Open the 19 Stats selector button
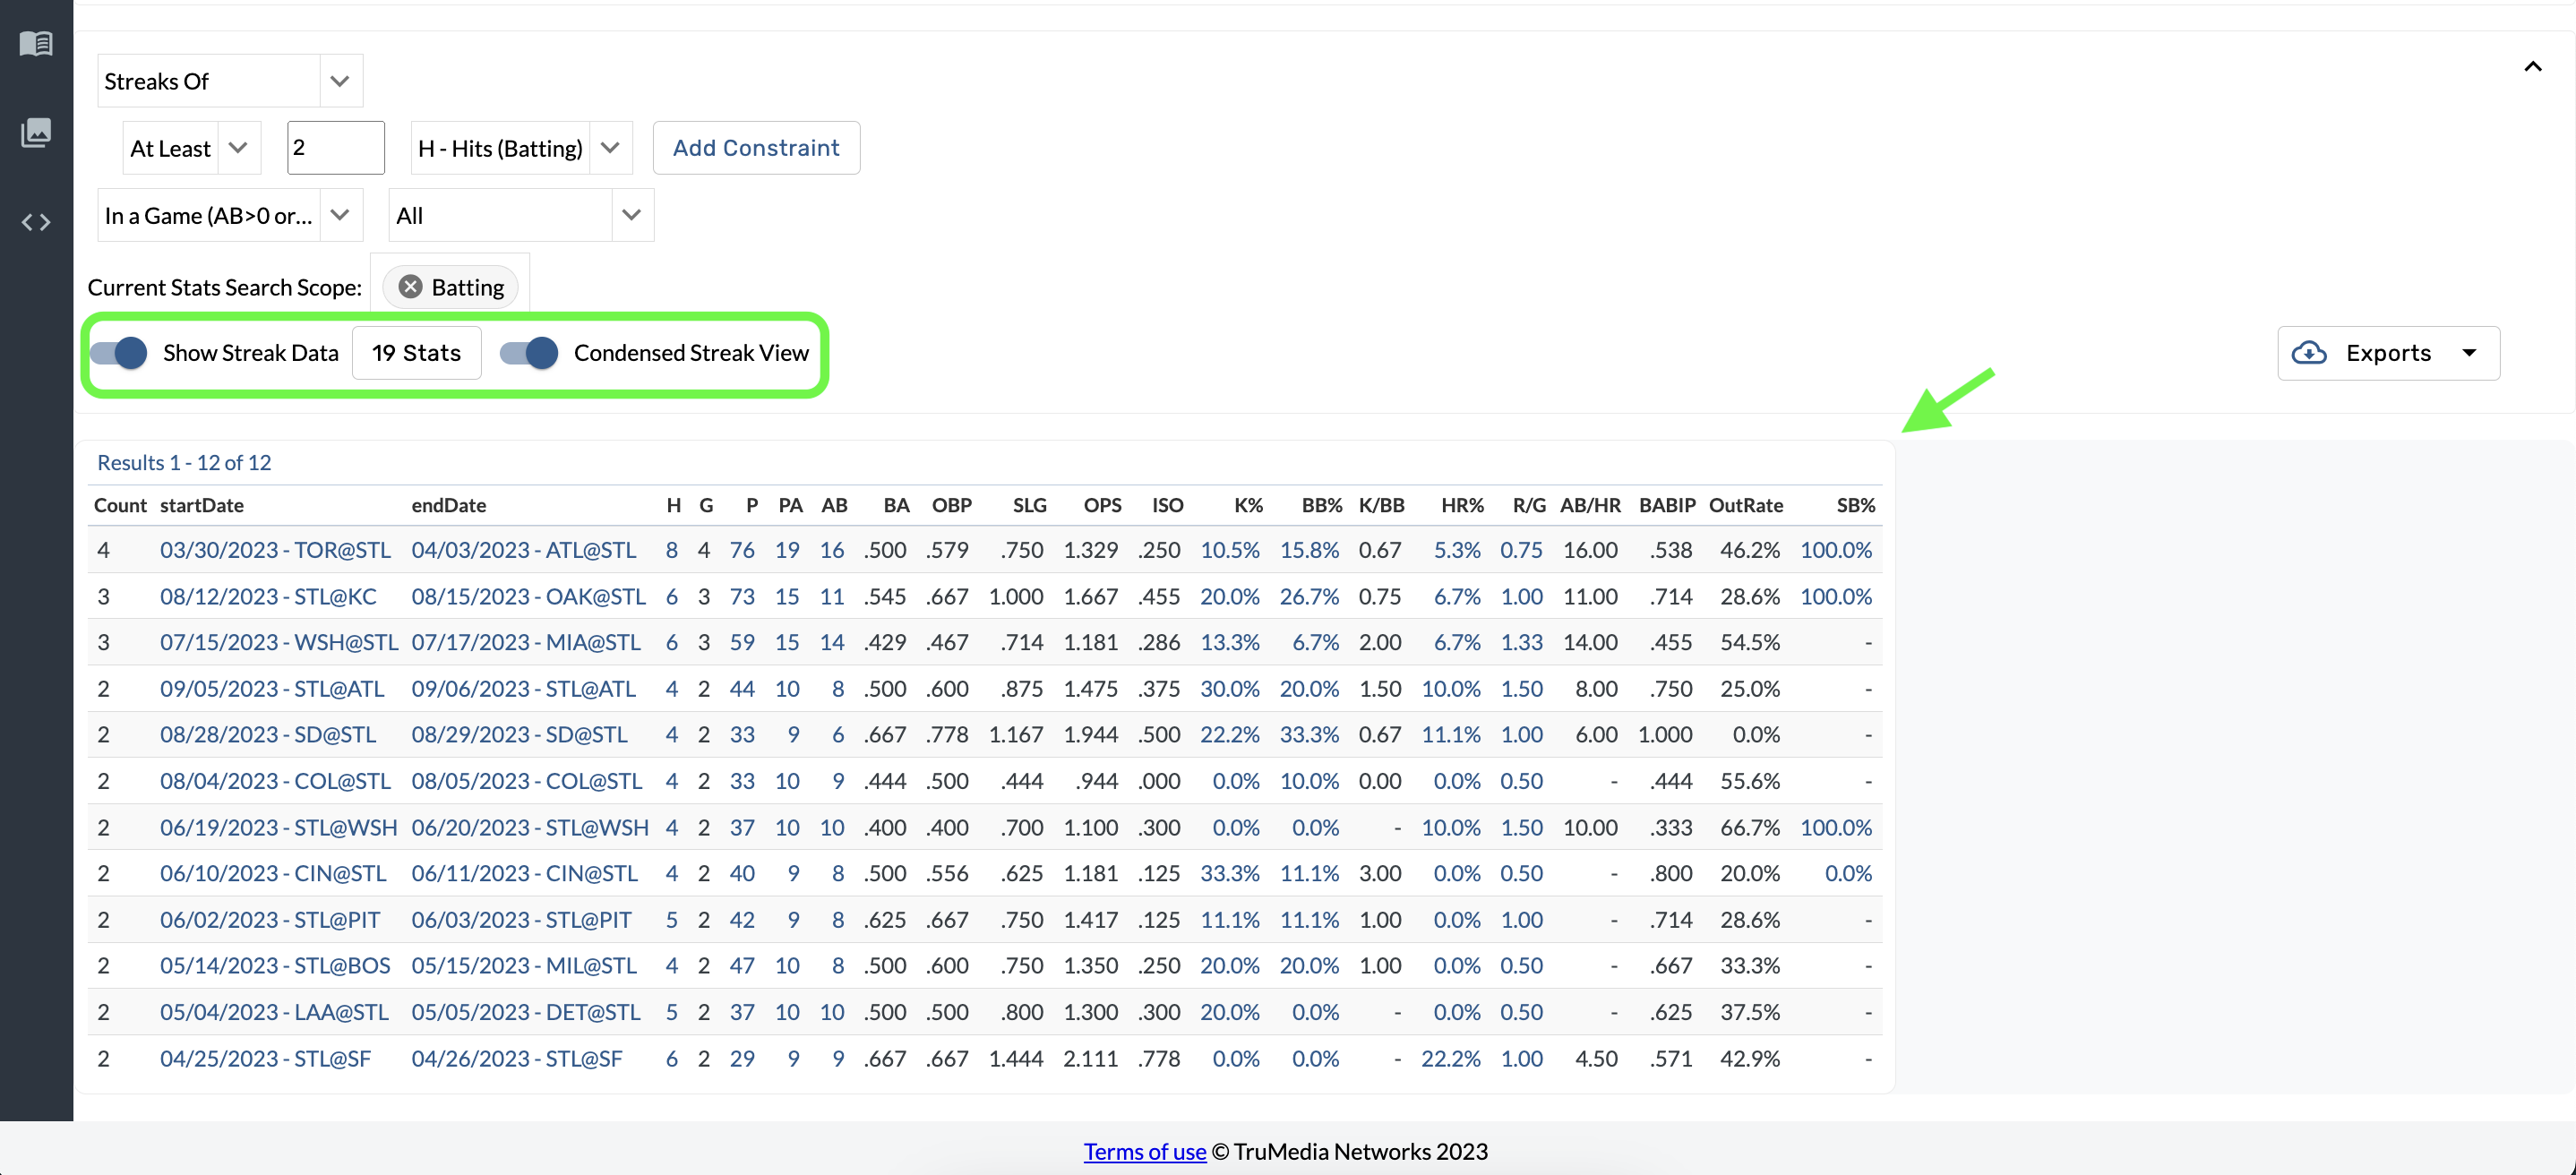 [x=416, y=353]
